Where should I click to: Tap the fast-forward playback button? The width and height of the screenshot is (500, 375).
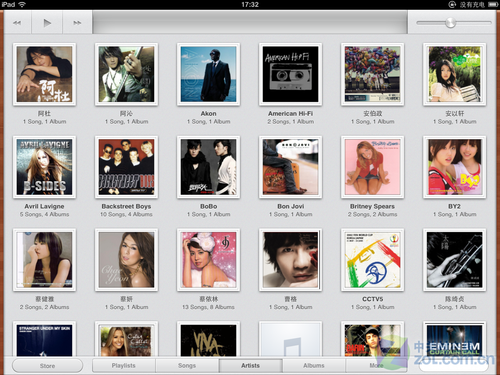tap(77, 23)
